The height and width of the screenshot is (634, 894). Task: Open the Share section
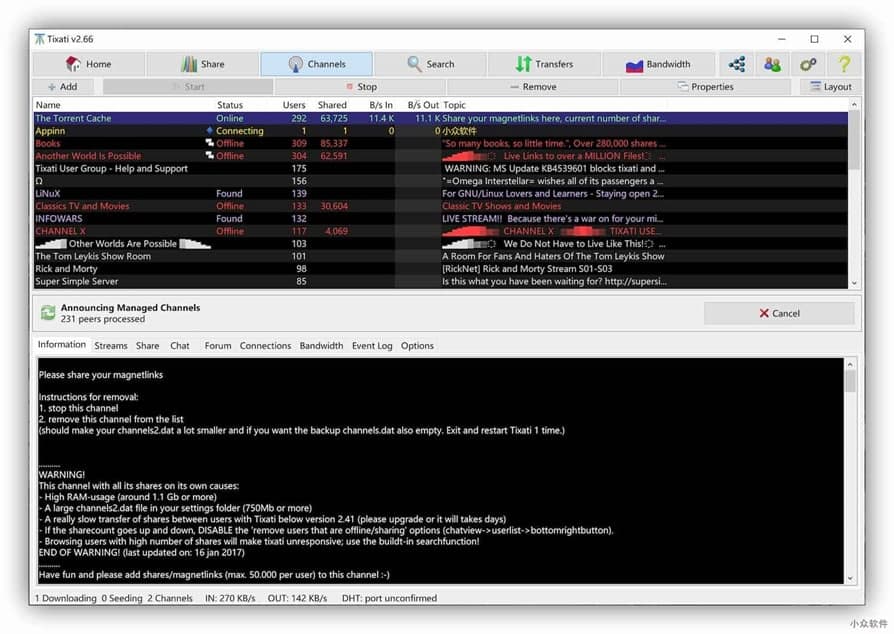click(x=203, y=64)
